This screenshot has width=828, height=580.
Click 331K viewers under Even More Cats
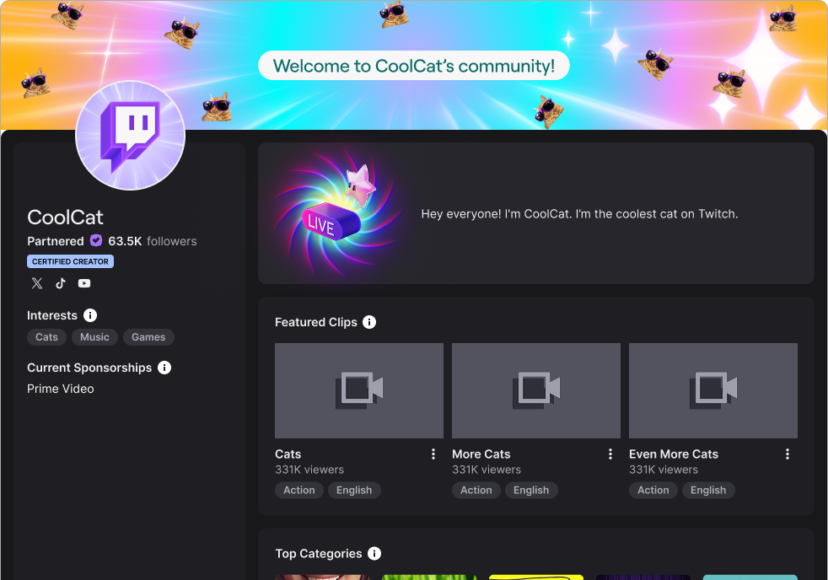point(663,469)
